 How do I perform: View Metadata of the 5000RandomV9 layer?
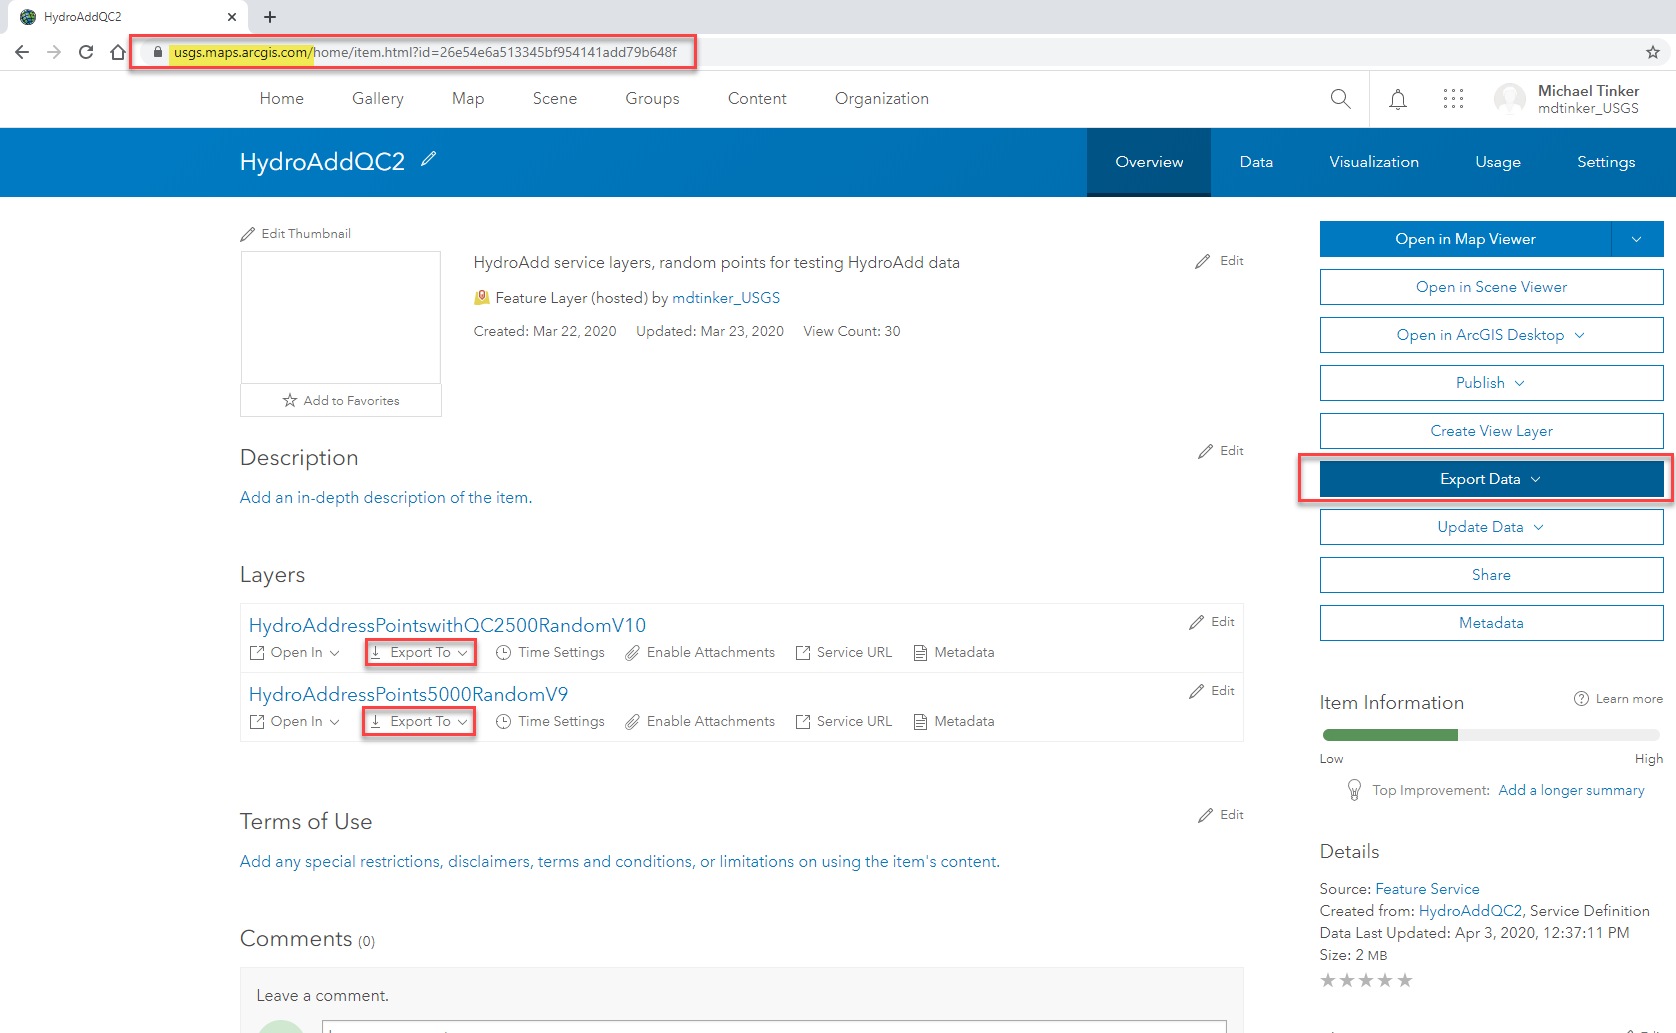tap(954, 721)
